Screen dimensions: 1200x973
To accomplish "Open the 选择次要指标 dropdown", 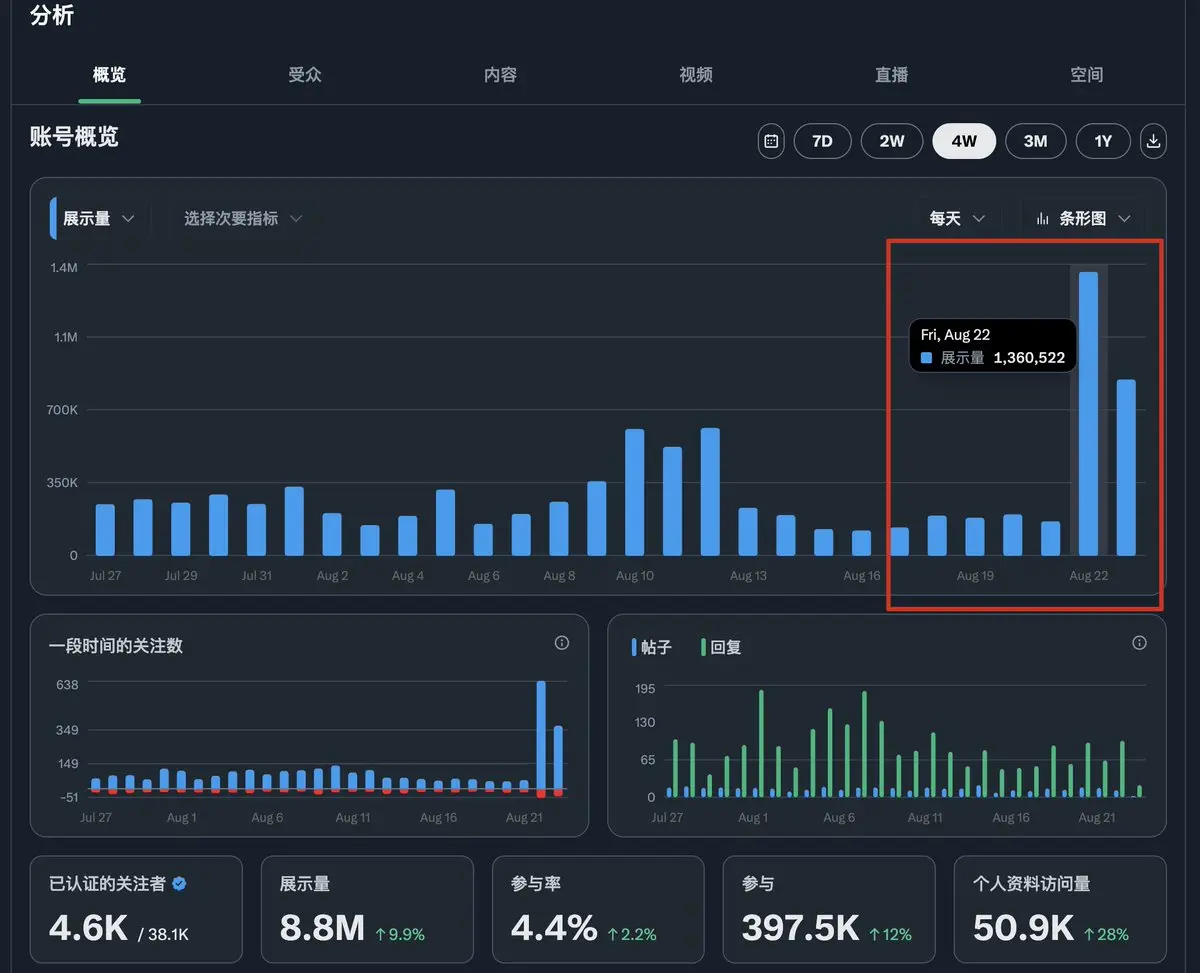I will point(242,218).
